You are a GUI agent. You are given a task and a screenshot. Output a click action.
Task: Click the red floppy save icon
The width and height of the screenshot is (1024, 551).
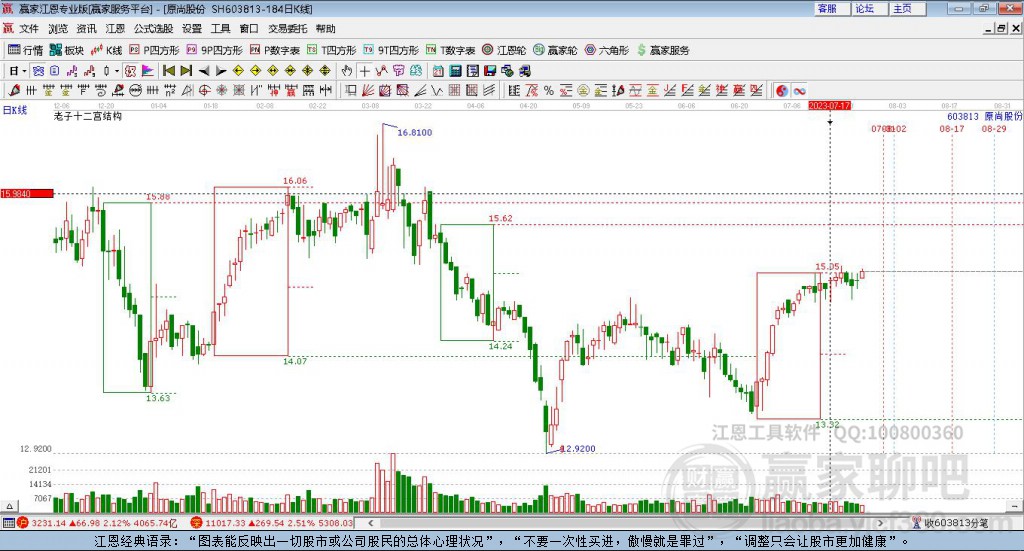pyautogui.click(x=490, y=71)
